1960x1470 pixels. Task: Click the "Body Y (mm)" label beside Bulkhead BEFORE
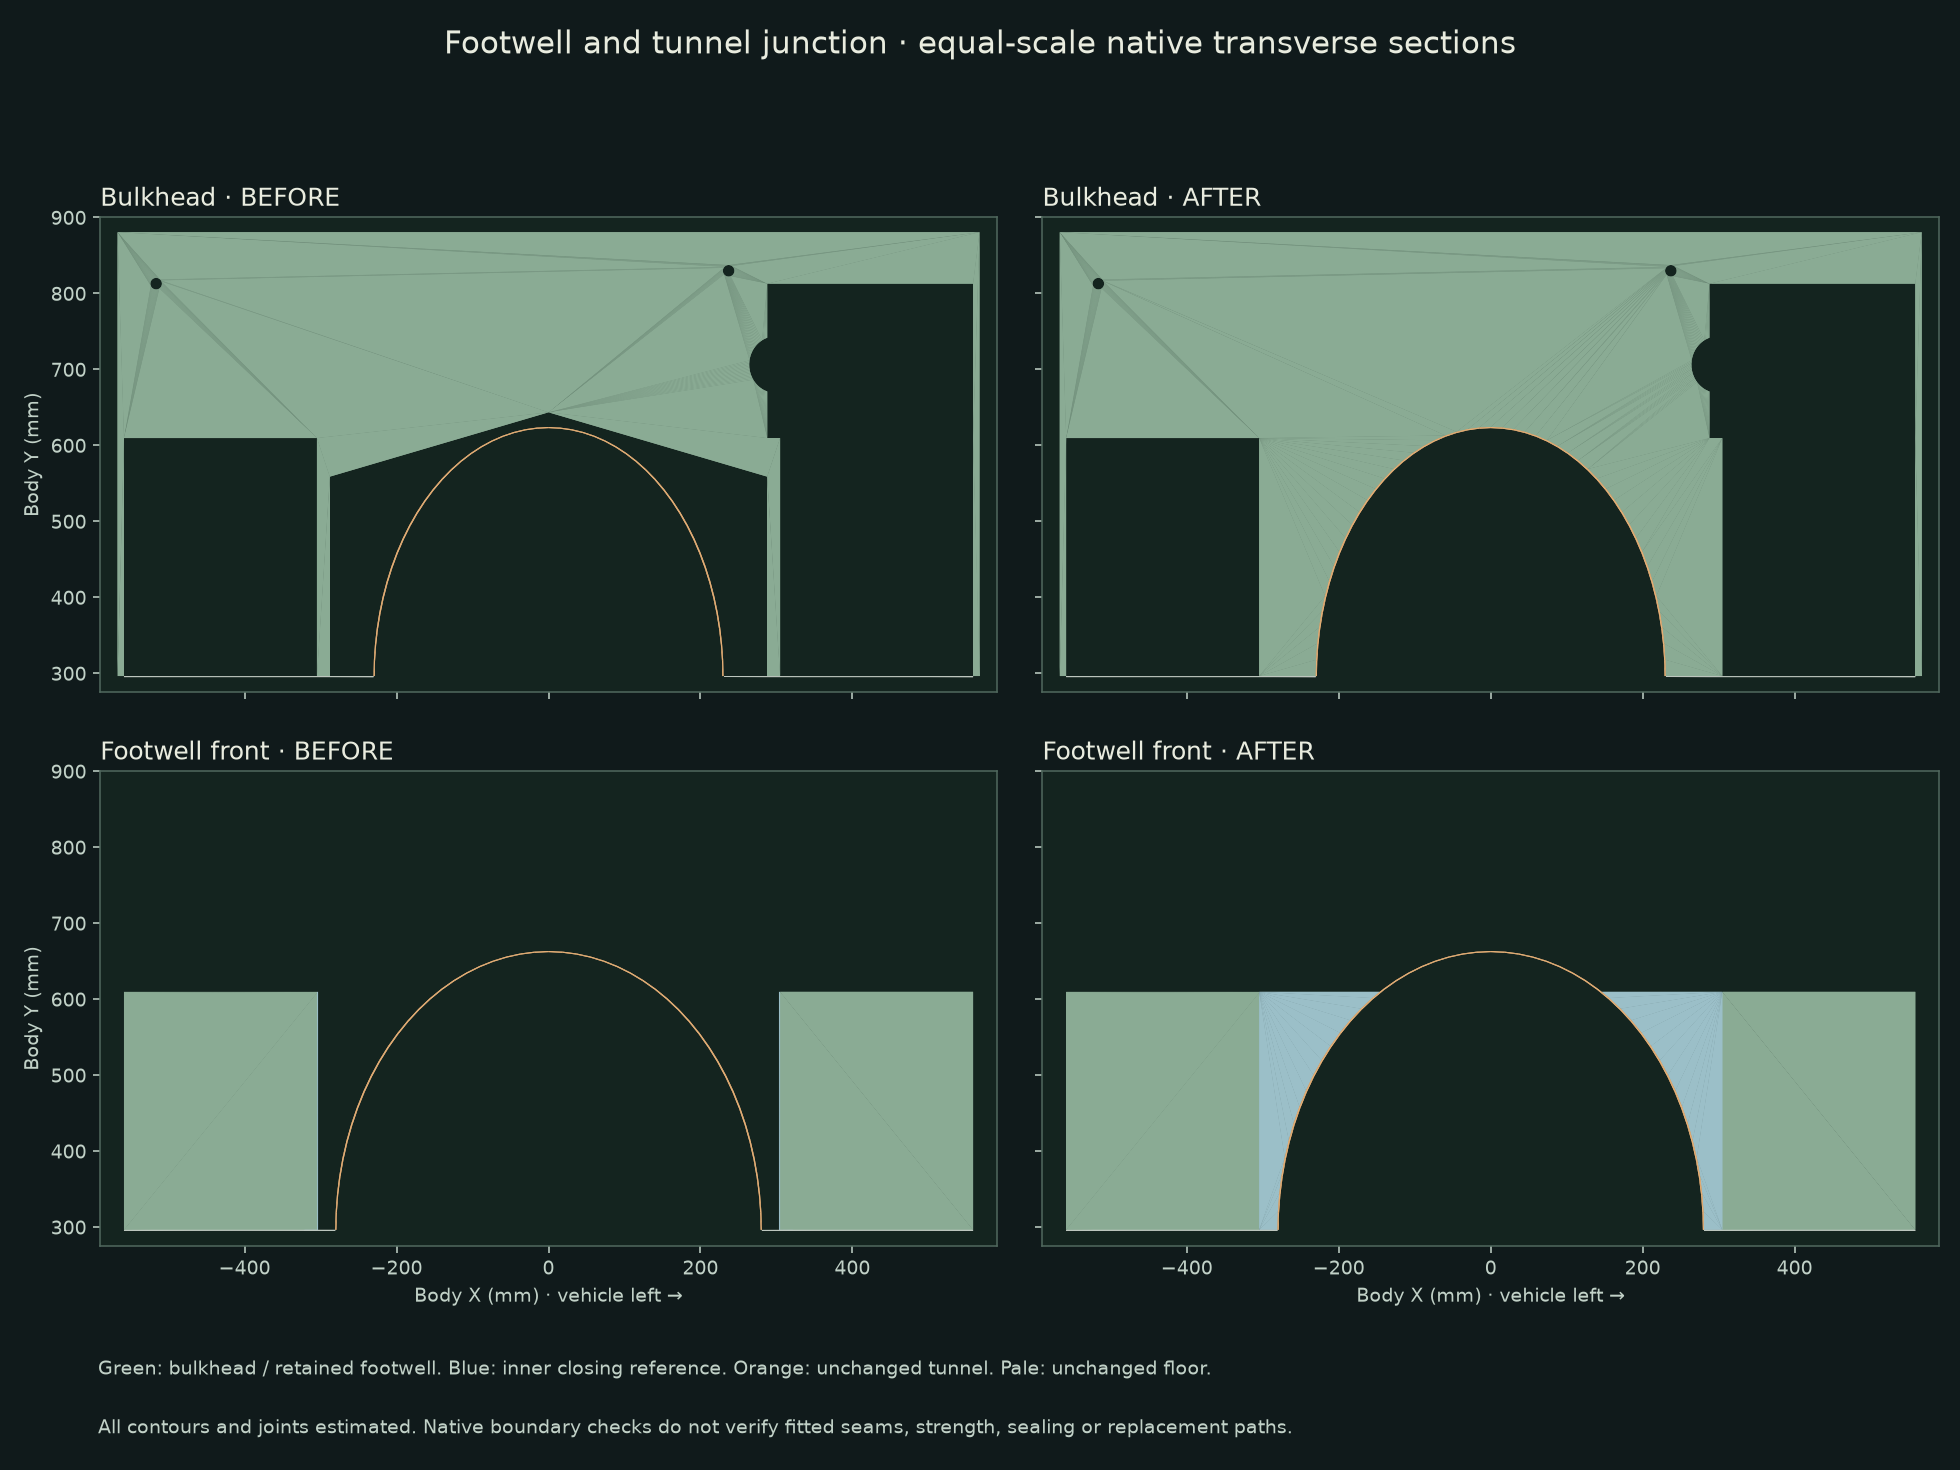click(32, 455)
